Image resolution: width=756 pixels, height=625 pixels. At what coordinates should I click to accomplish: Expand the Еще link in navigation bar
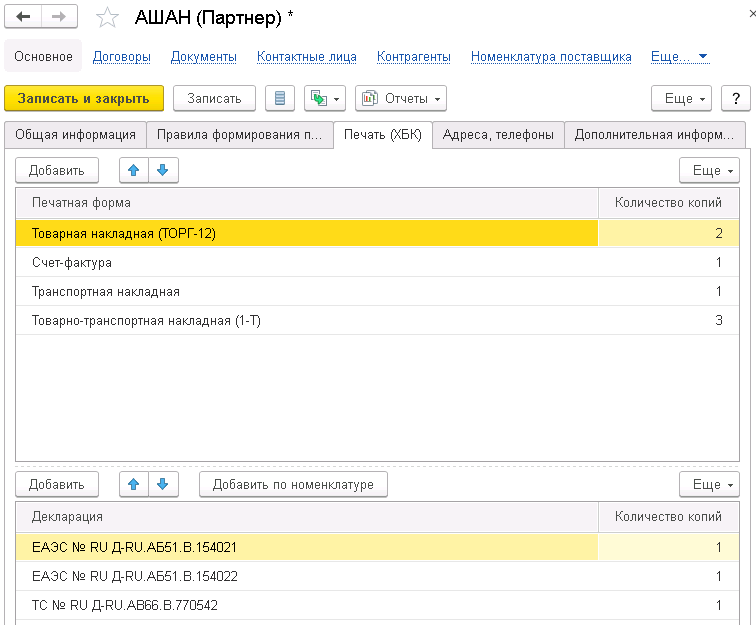[x=679, y=57]
